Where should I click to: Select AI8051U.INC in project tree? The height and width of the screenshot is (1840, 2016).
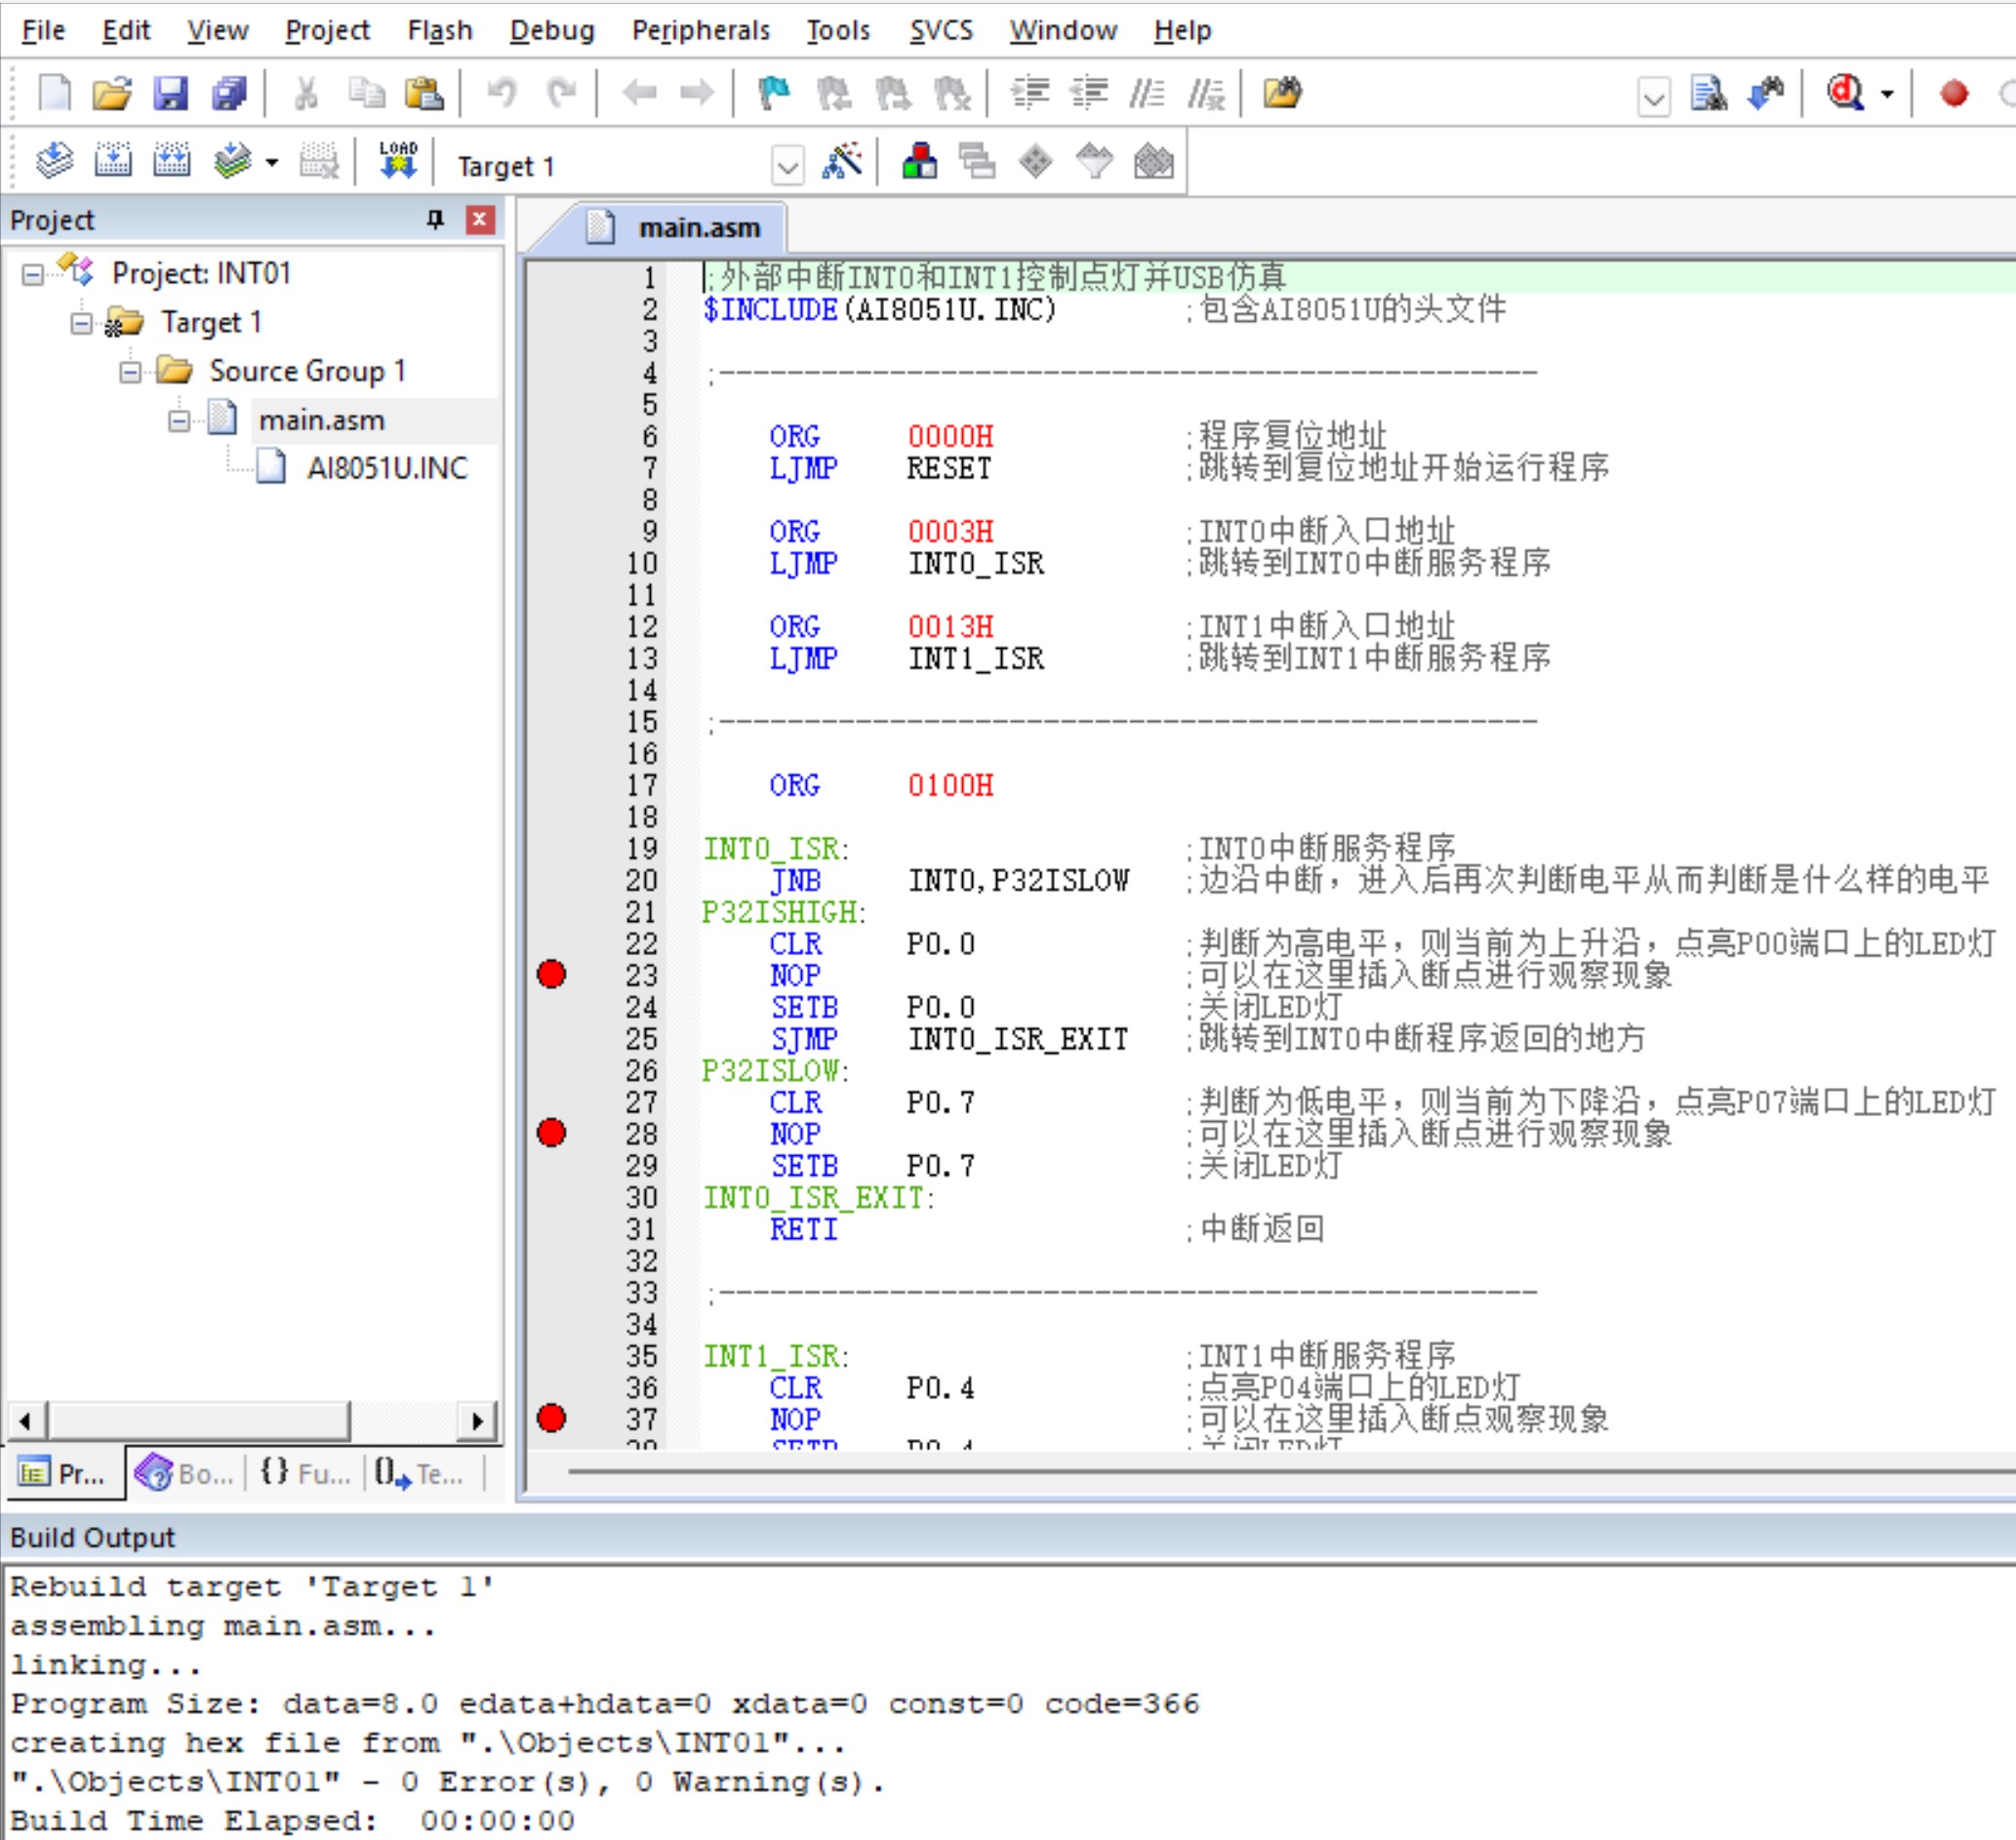click(x=386, y=468)
